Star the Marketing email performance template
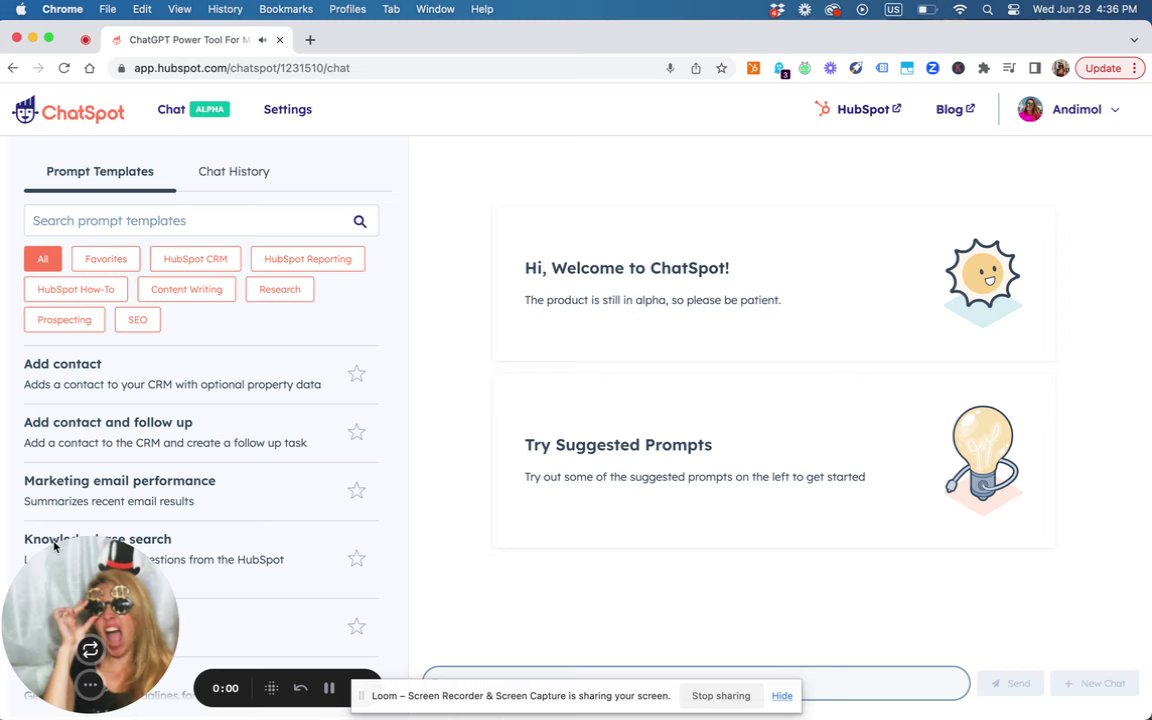 356,490
